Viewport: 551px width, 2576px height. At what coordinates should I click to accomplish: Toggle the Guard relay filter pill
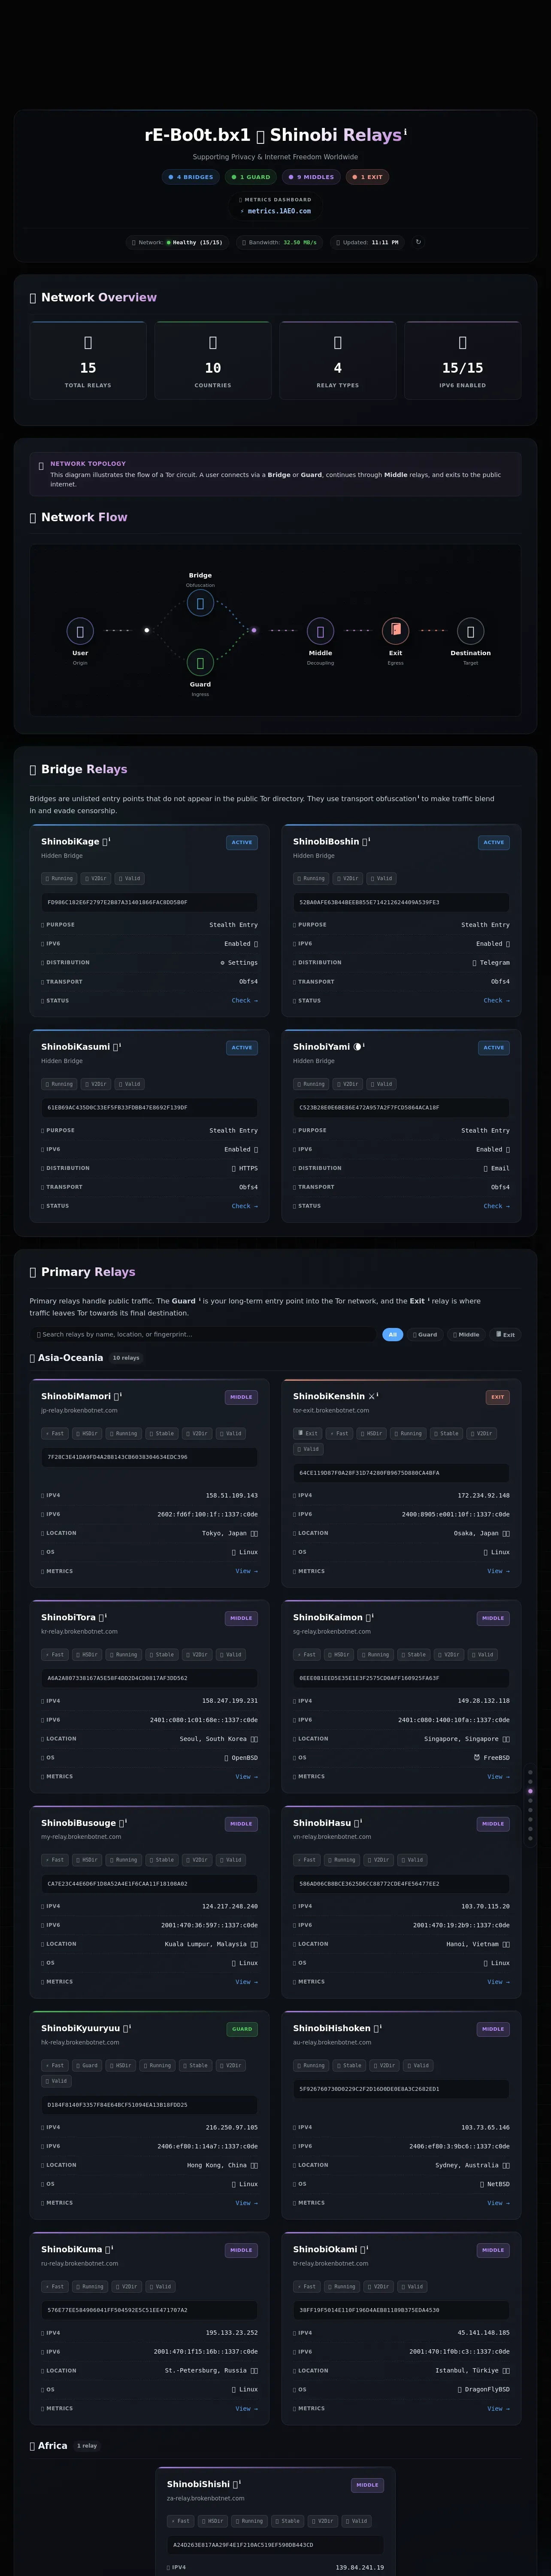[x=425, y=1334]
